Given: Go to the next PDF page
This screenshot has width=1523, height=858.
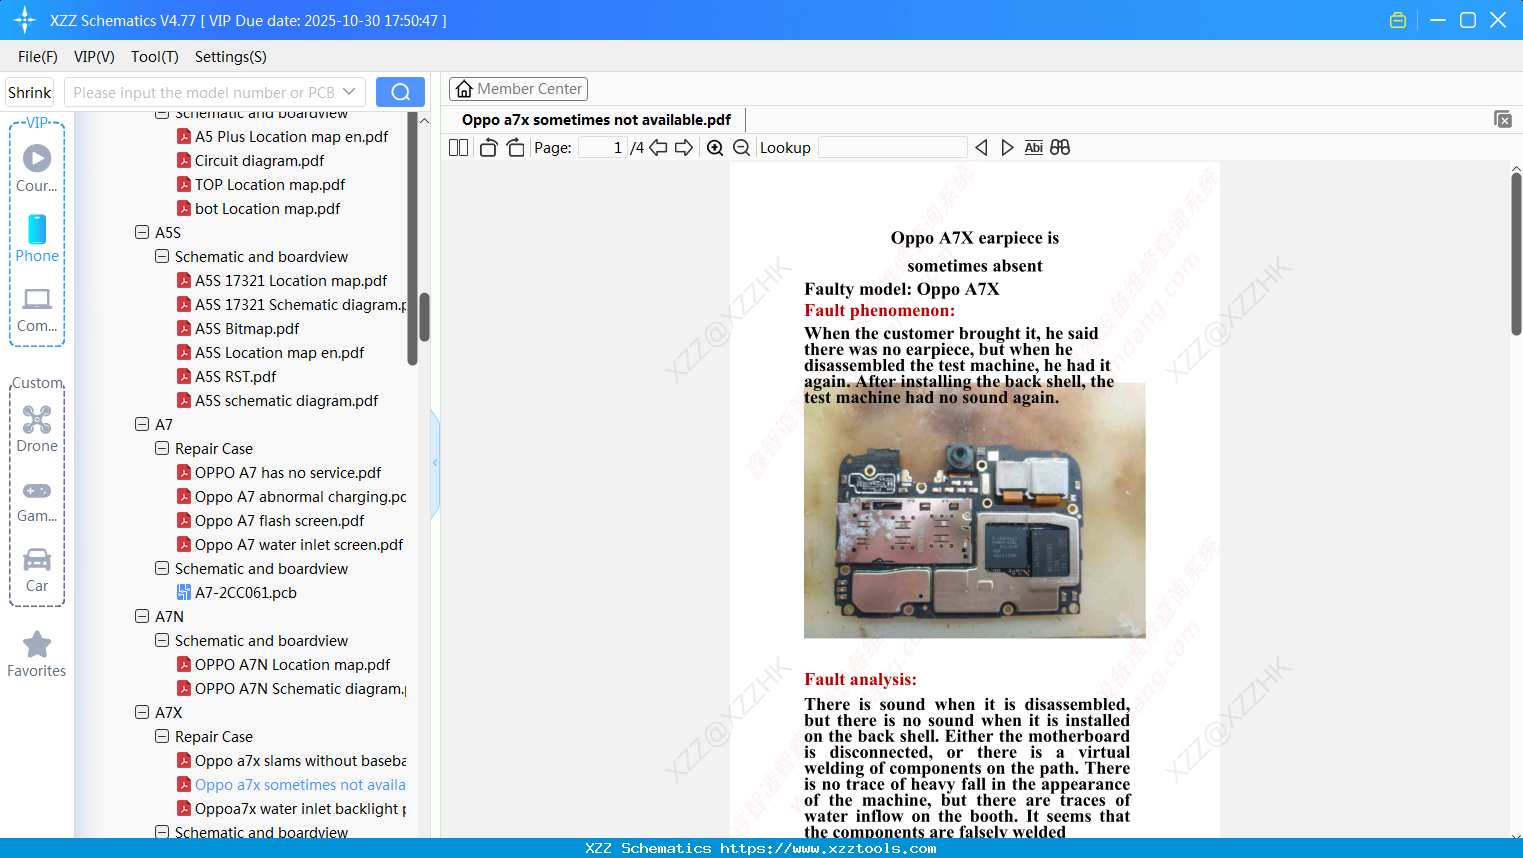Looking at the screenshot, I should 684,148.
